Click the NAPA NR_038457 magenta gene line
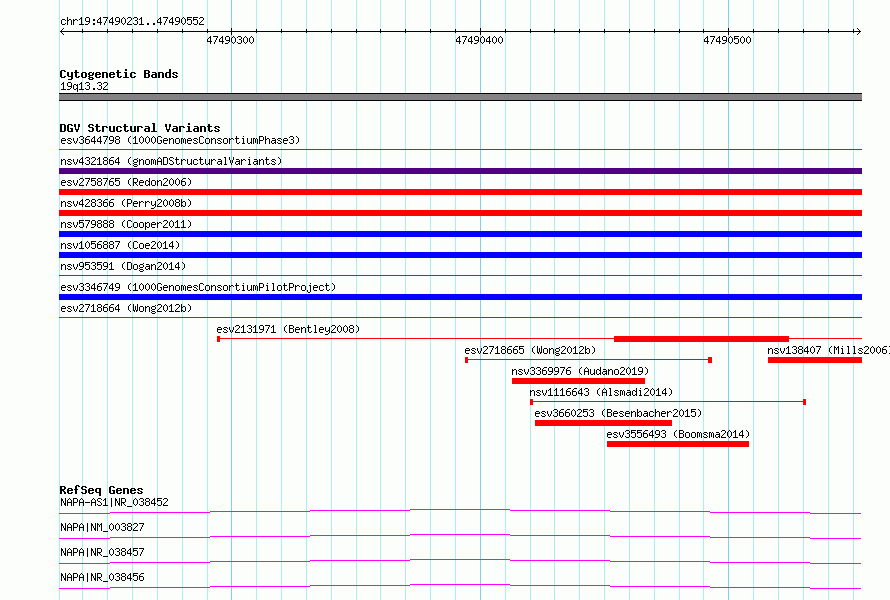Image resolution: width=890 pixels, height=600 pixels. point(460,561)
